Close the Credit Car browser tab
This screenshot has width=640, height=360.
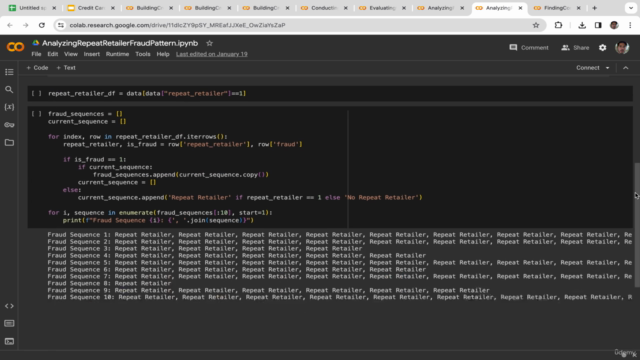pyautogui.click(x=113, y=8)
